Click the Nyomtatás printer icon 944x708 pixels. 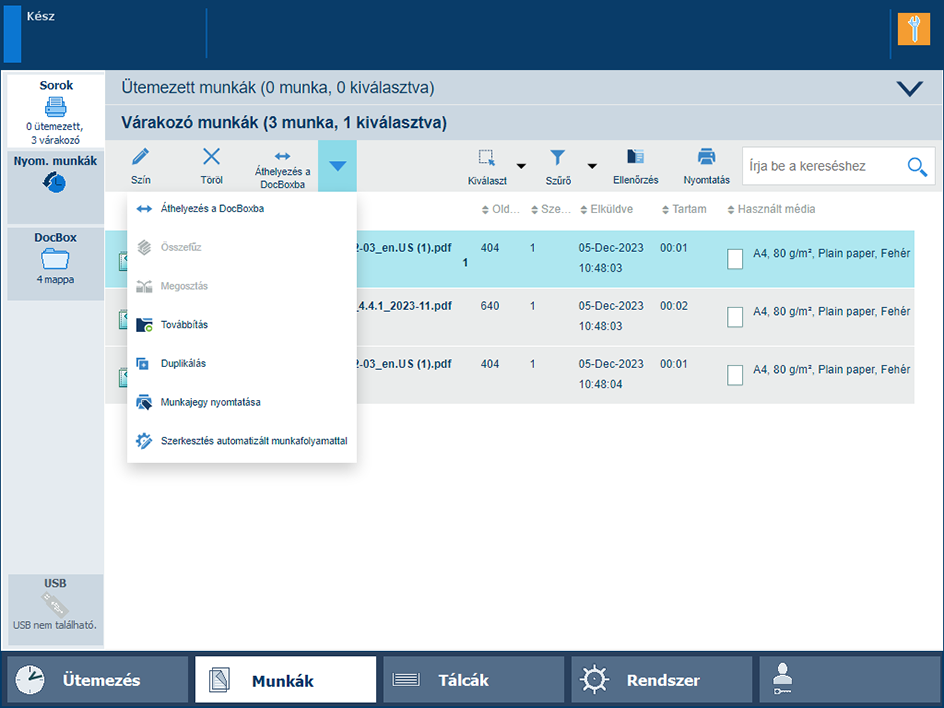(x=706, y=157)
